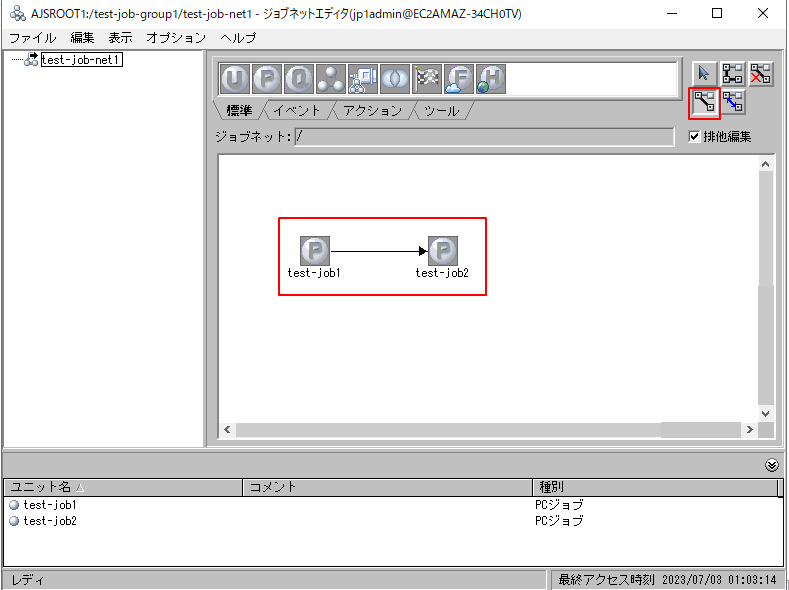Click the canvas vertical scrollbar down arrow
Viewport: 789px width, 590px height.
pos(765,413)
